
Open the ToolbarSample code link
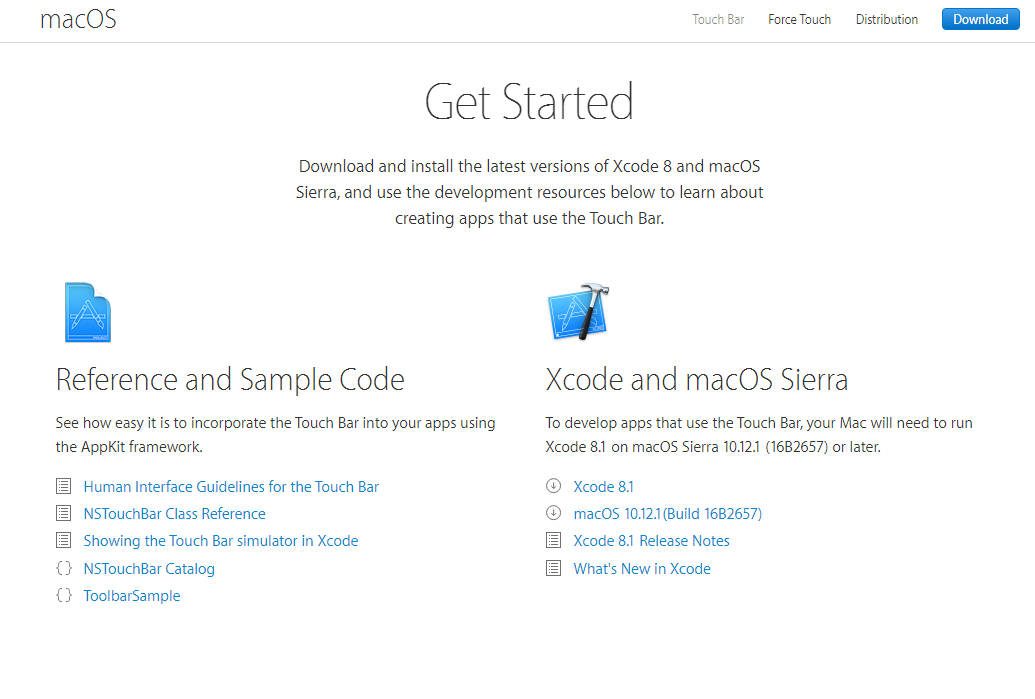click(132, 596)
